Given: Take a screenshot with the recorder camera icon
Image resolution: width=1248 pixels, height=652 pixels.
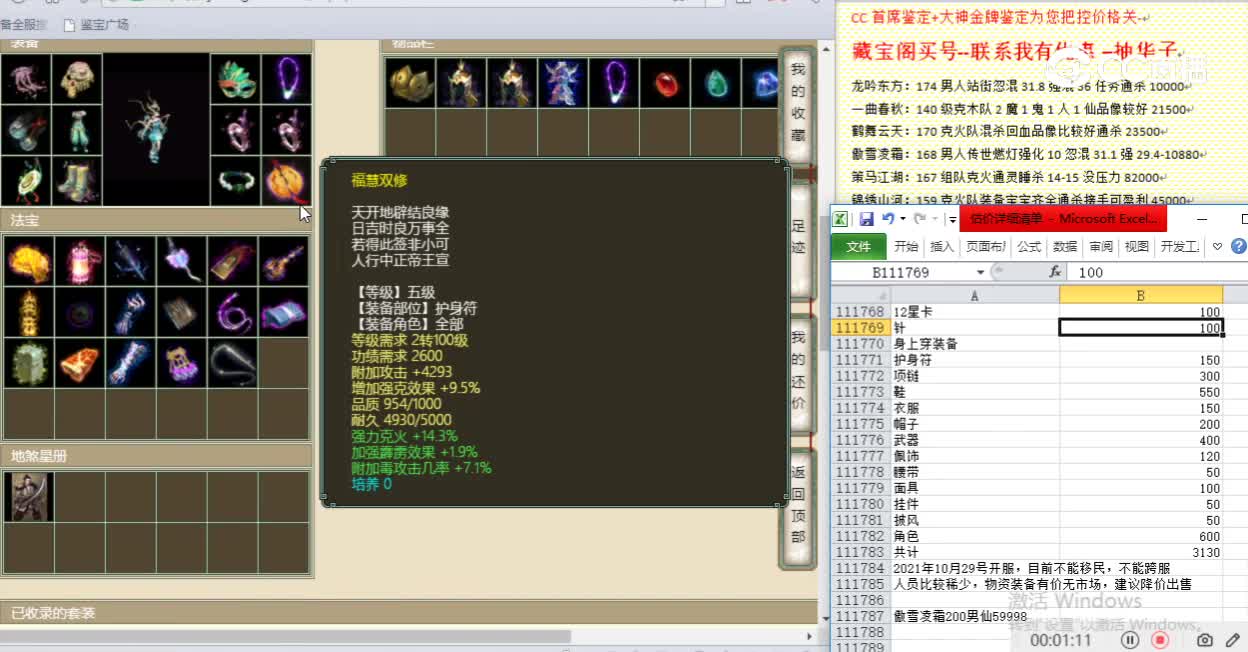Looking at the screenshot, I should click(x=1206, y=640).
